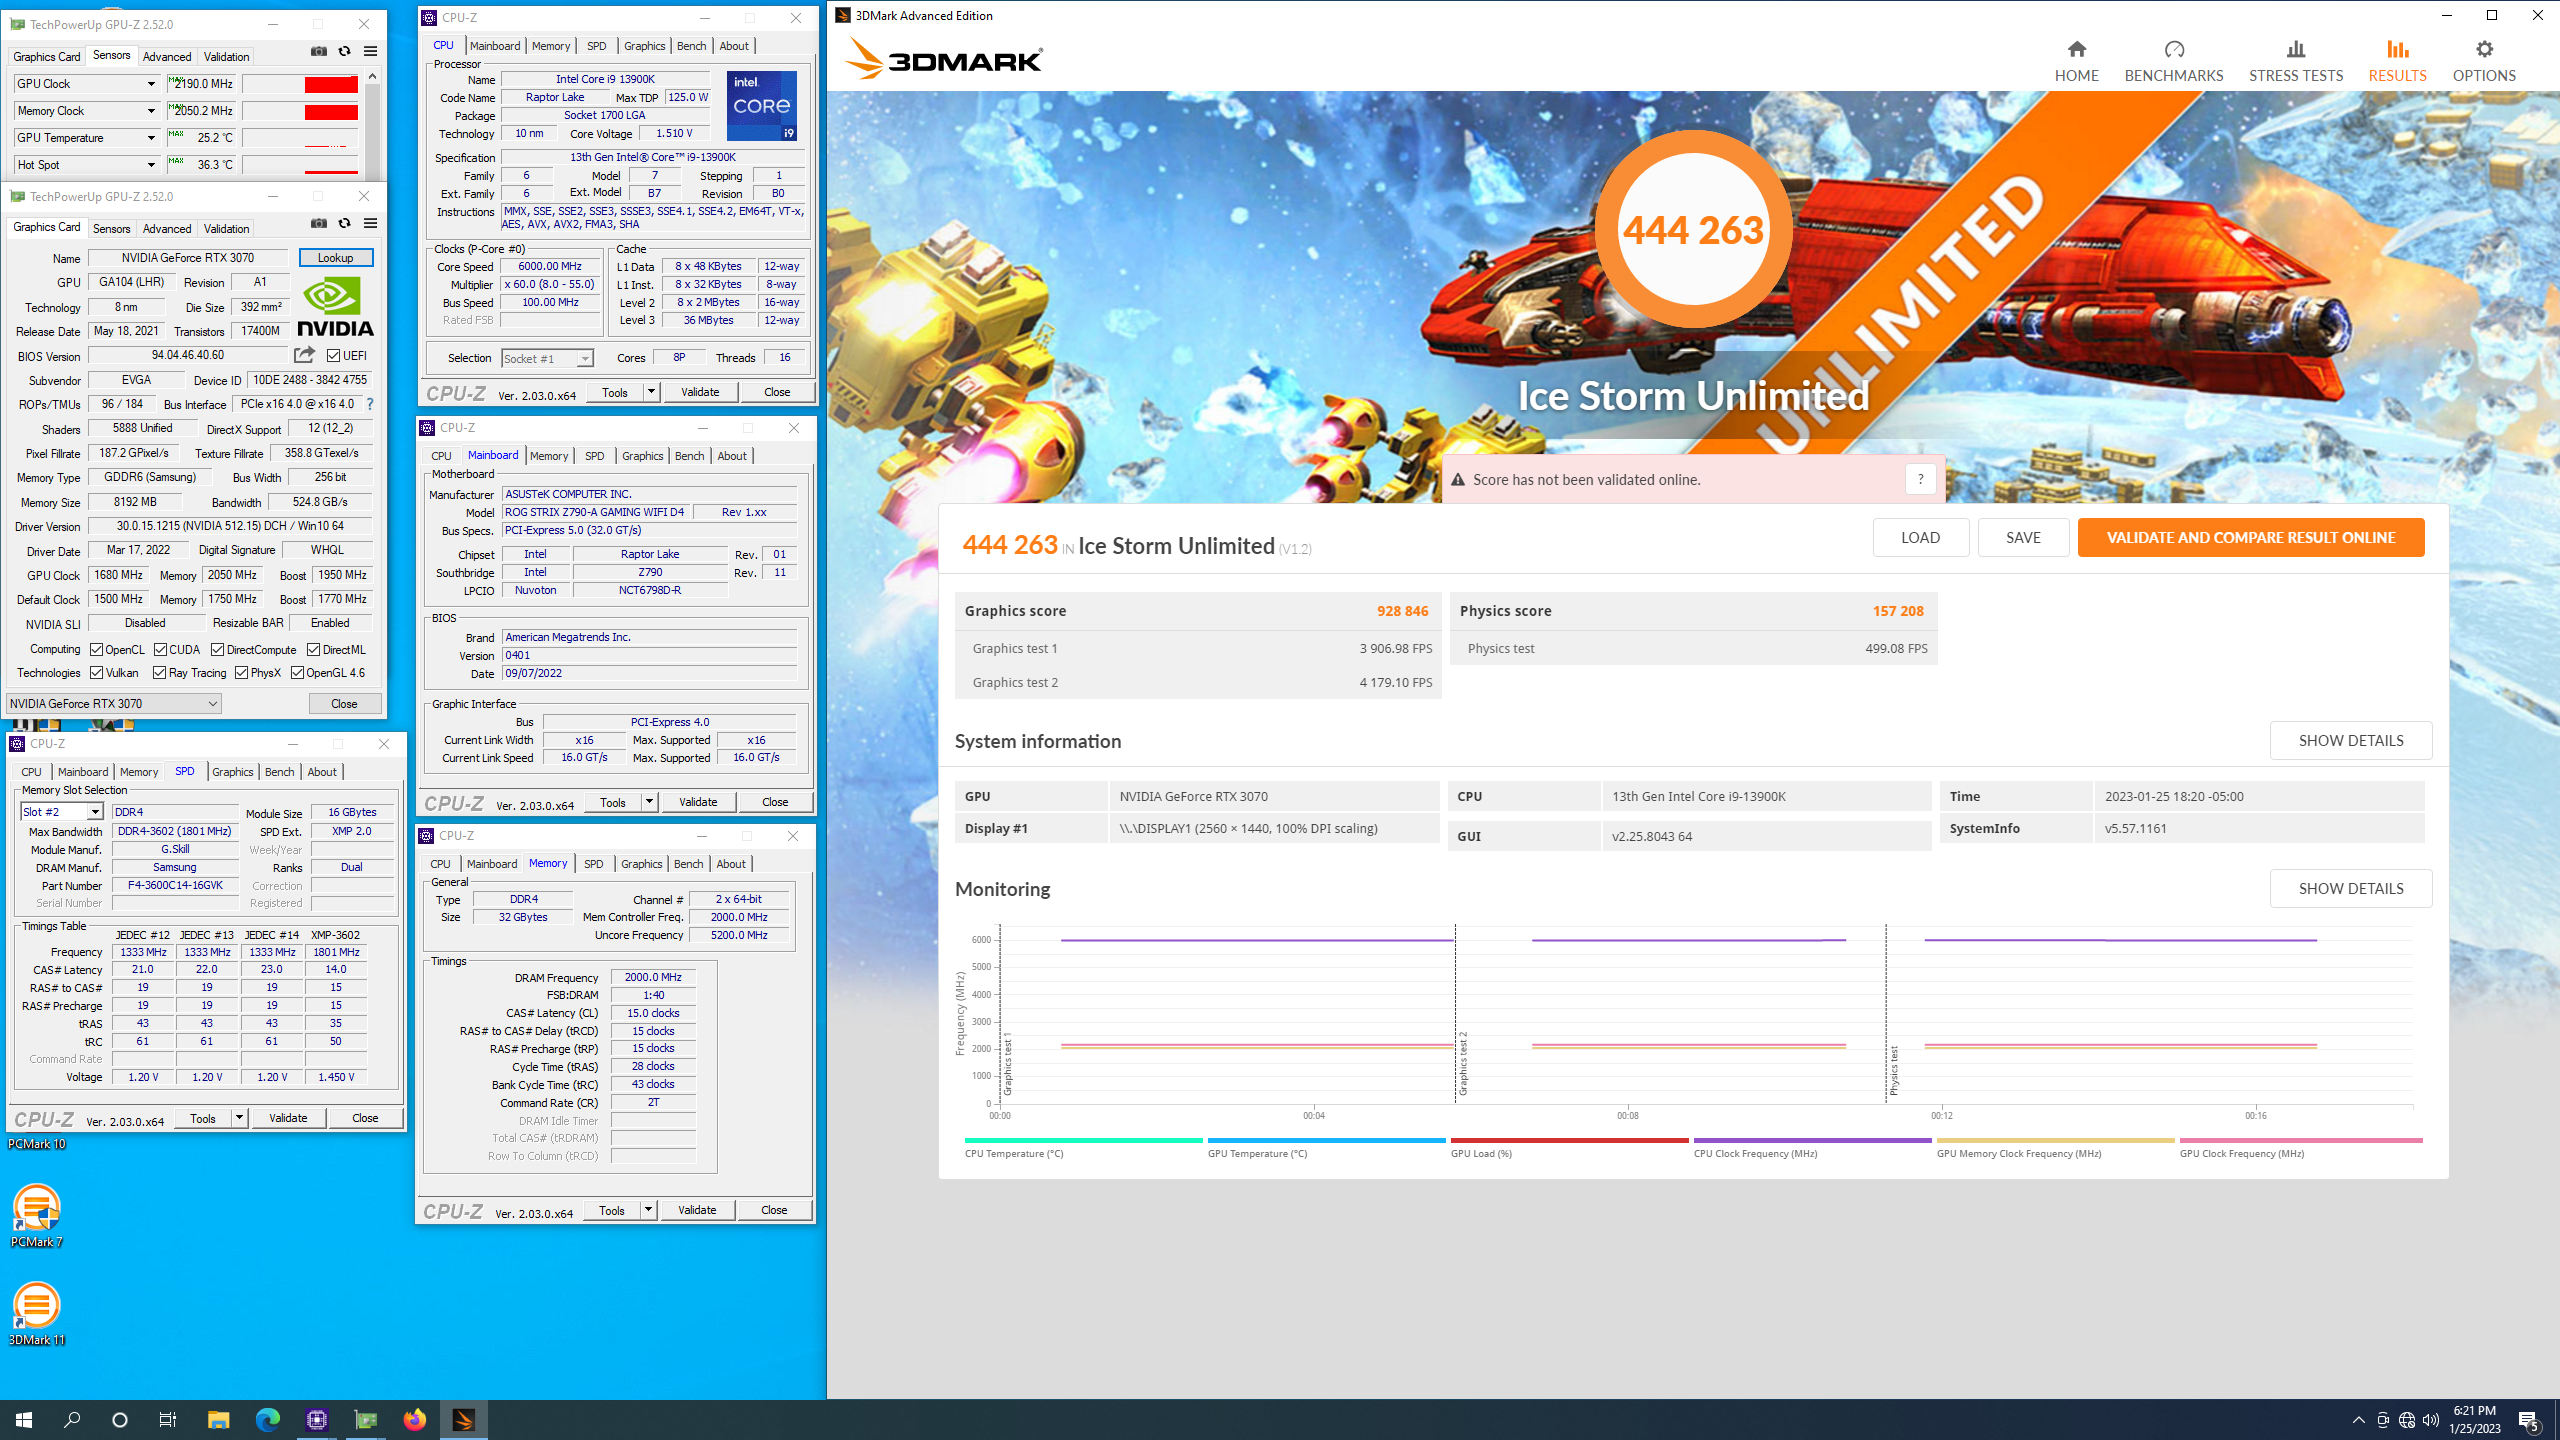The height and width of the screenshot is (1440, 2560).
Task: Open the Benchmarks gauge icon in 3DMark
Action: coord(2173,49)
